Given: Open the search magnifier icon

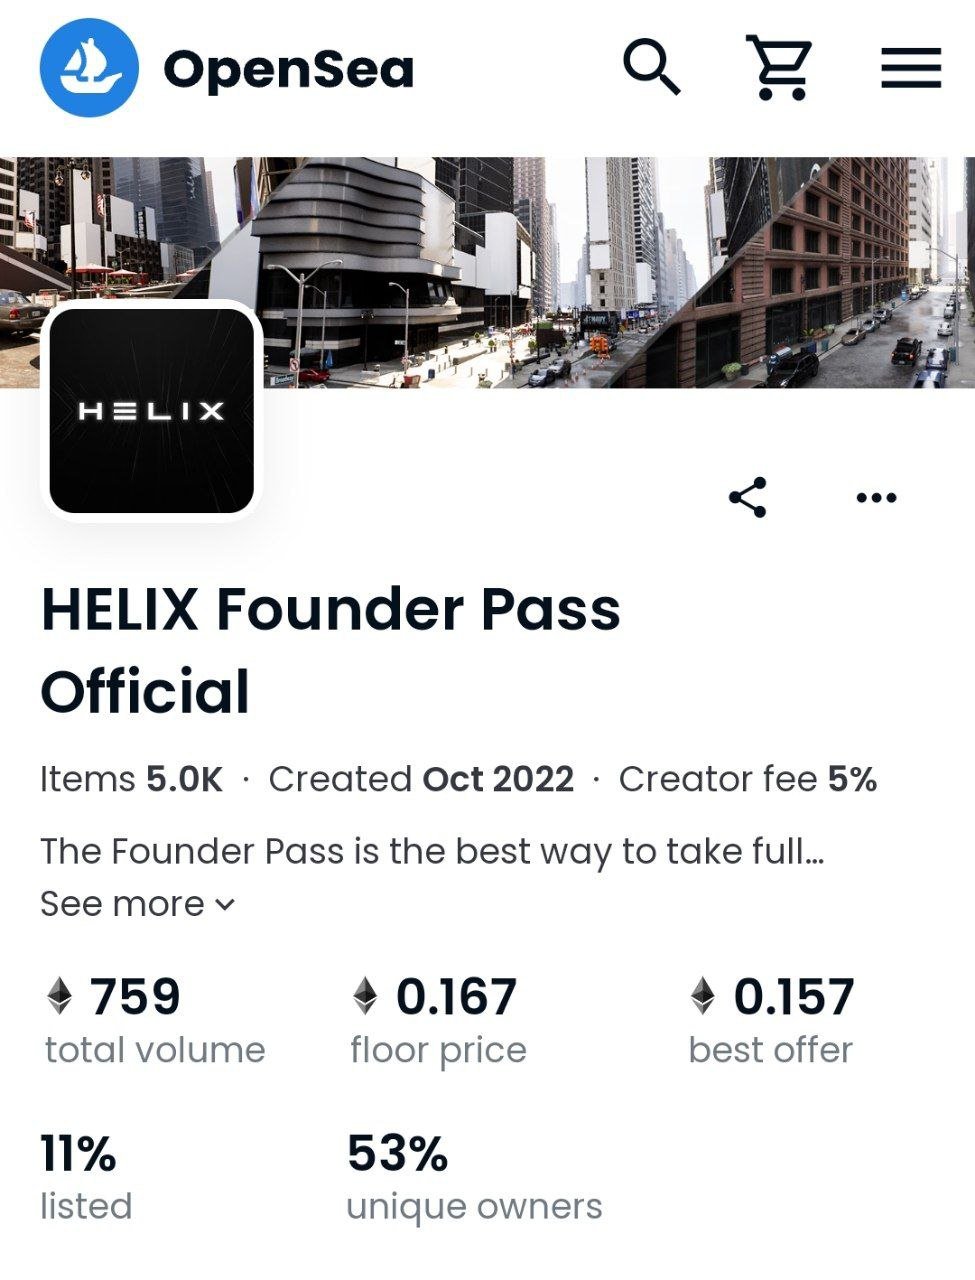Looking at the screenshot, I should [x=652, y=68].
